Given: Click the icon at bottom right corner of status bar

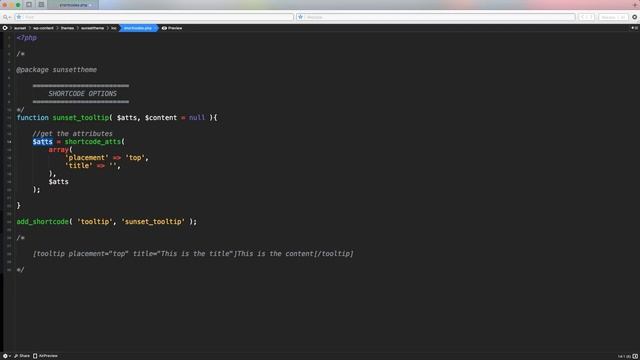Looking at the screenshot, I should point(635,356).
